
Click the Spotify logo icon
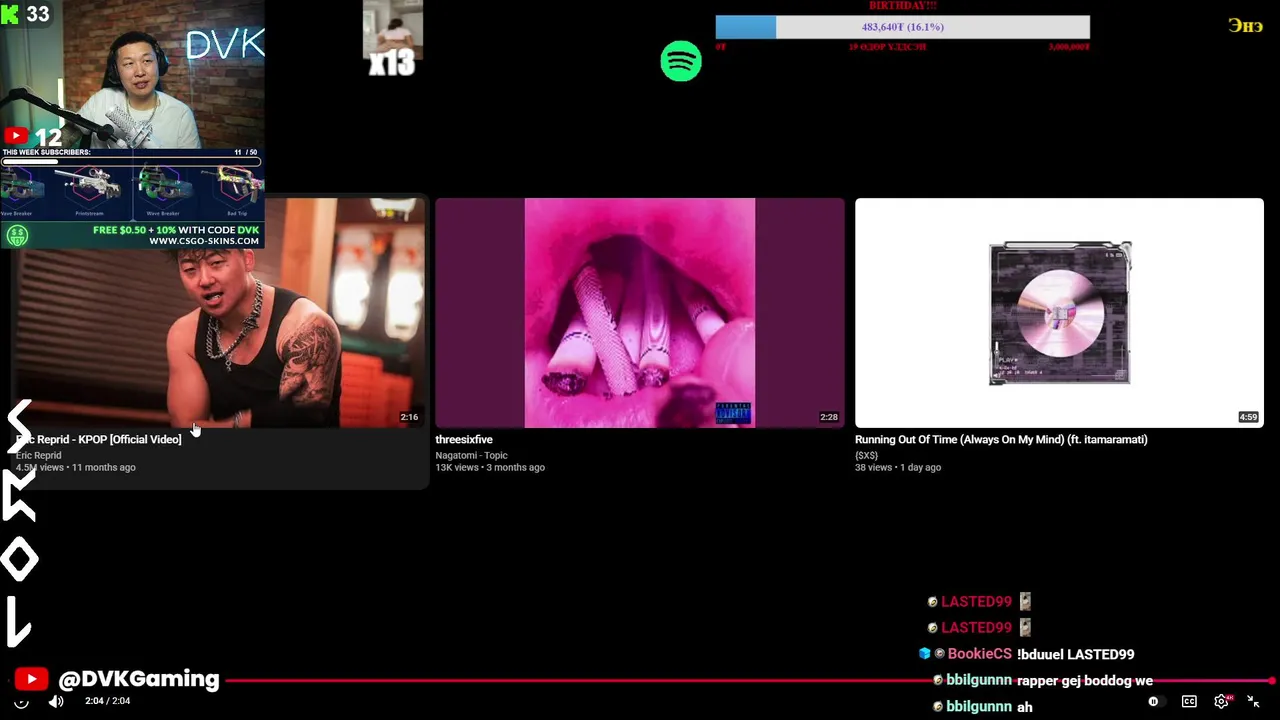pos(681,61)
